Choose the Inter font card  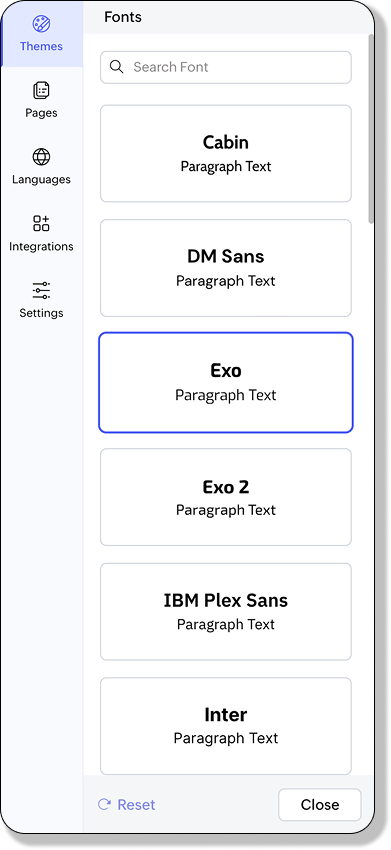[226, 726]
